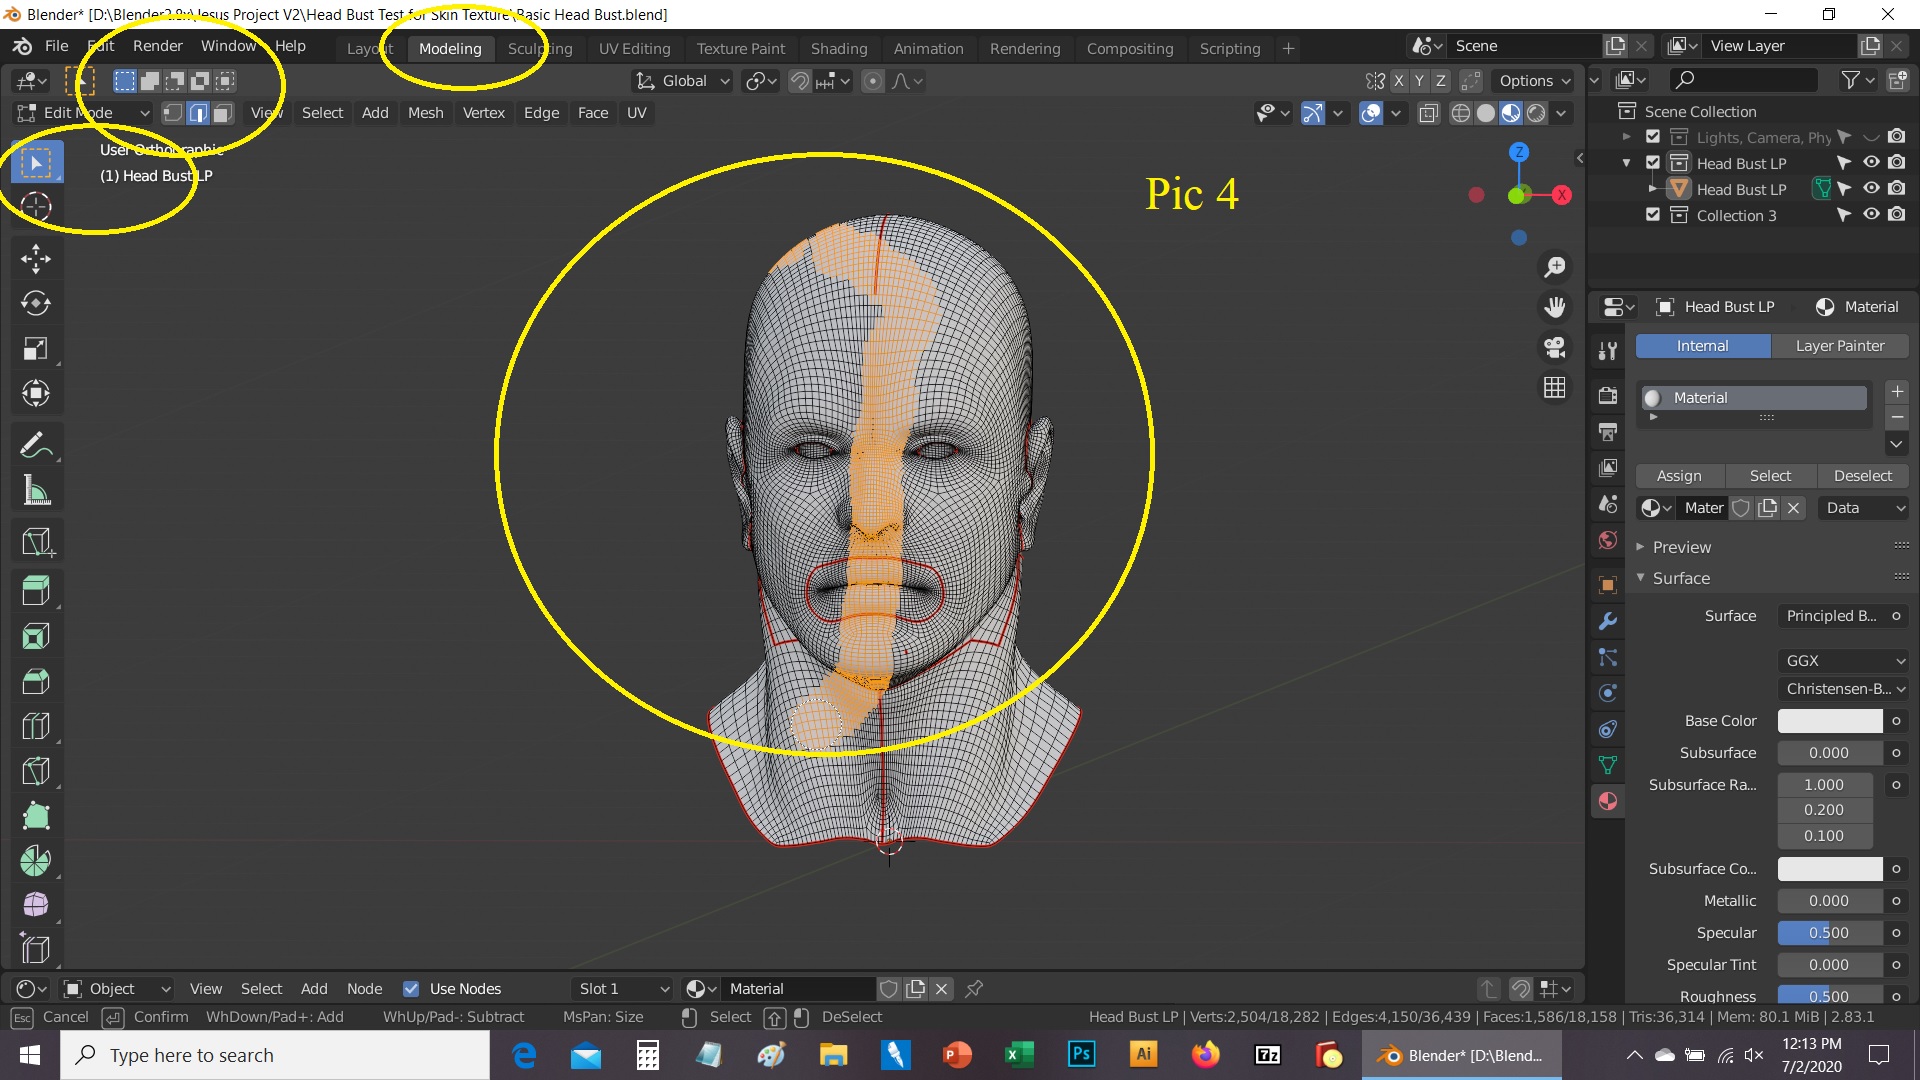Select the Rotate tool
1920x1080 pixels.
pos(36,304)
